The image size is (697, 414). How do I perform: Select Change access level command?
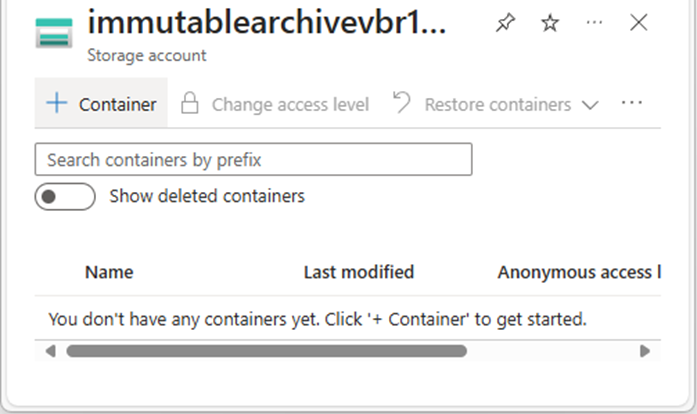pos(275,104)
